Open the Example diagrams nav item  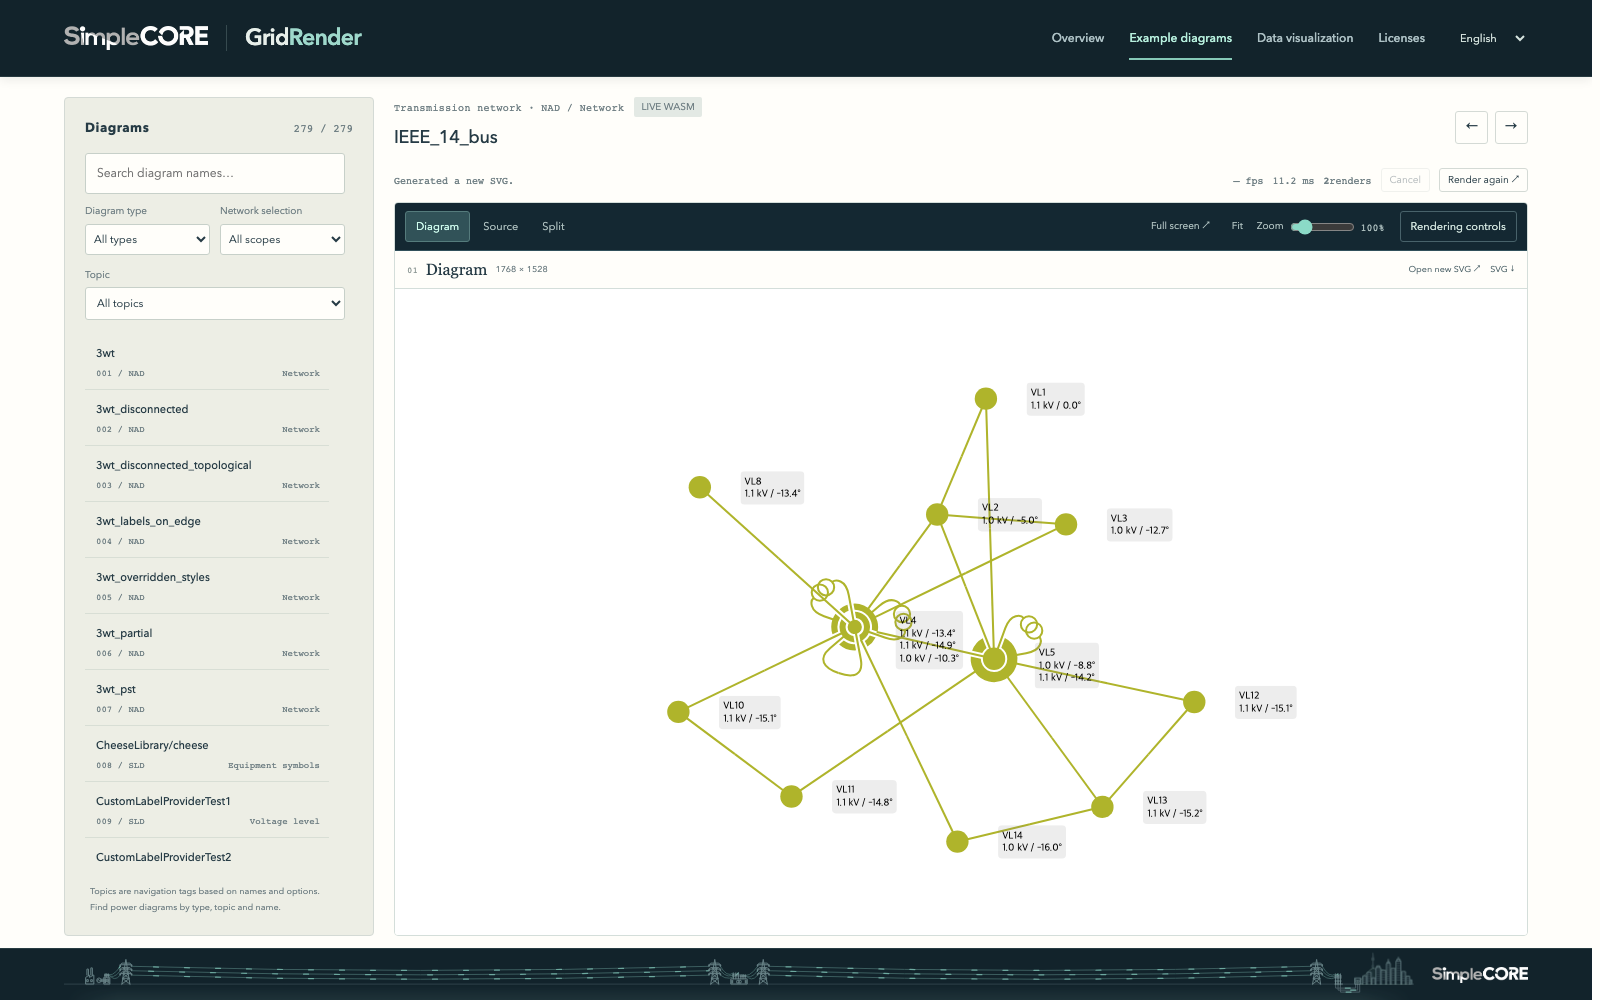click(x=1180, y=38)
